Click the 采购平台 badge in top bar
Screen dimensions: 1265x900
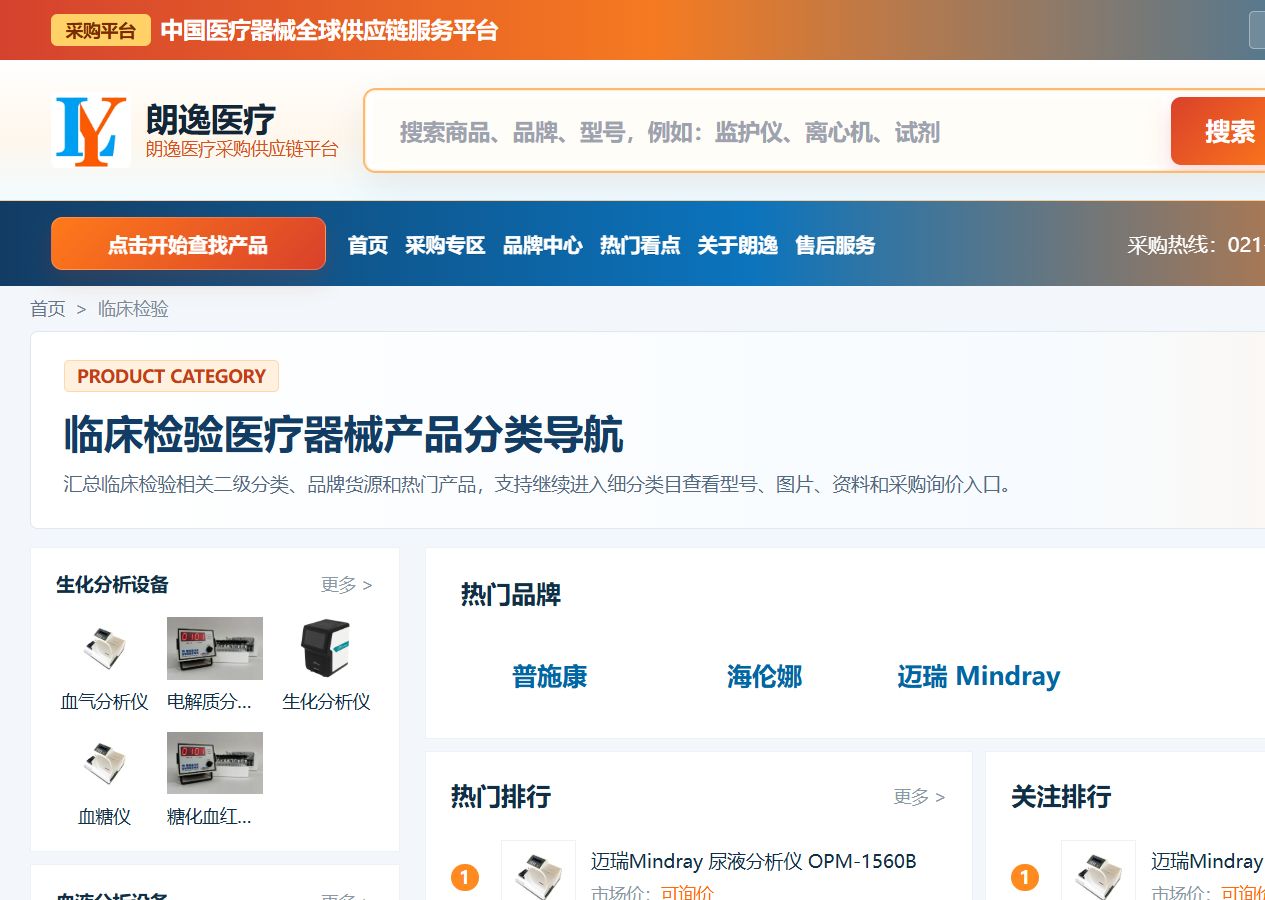coord(101,30)
